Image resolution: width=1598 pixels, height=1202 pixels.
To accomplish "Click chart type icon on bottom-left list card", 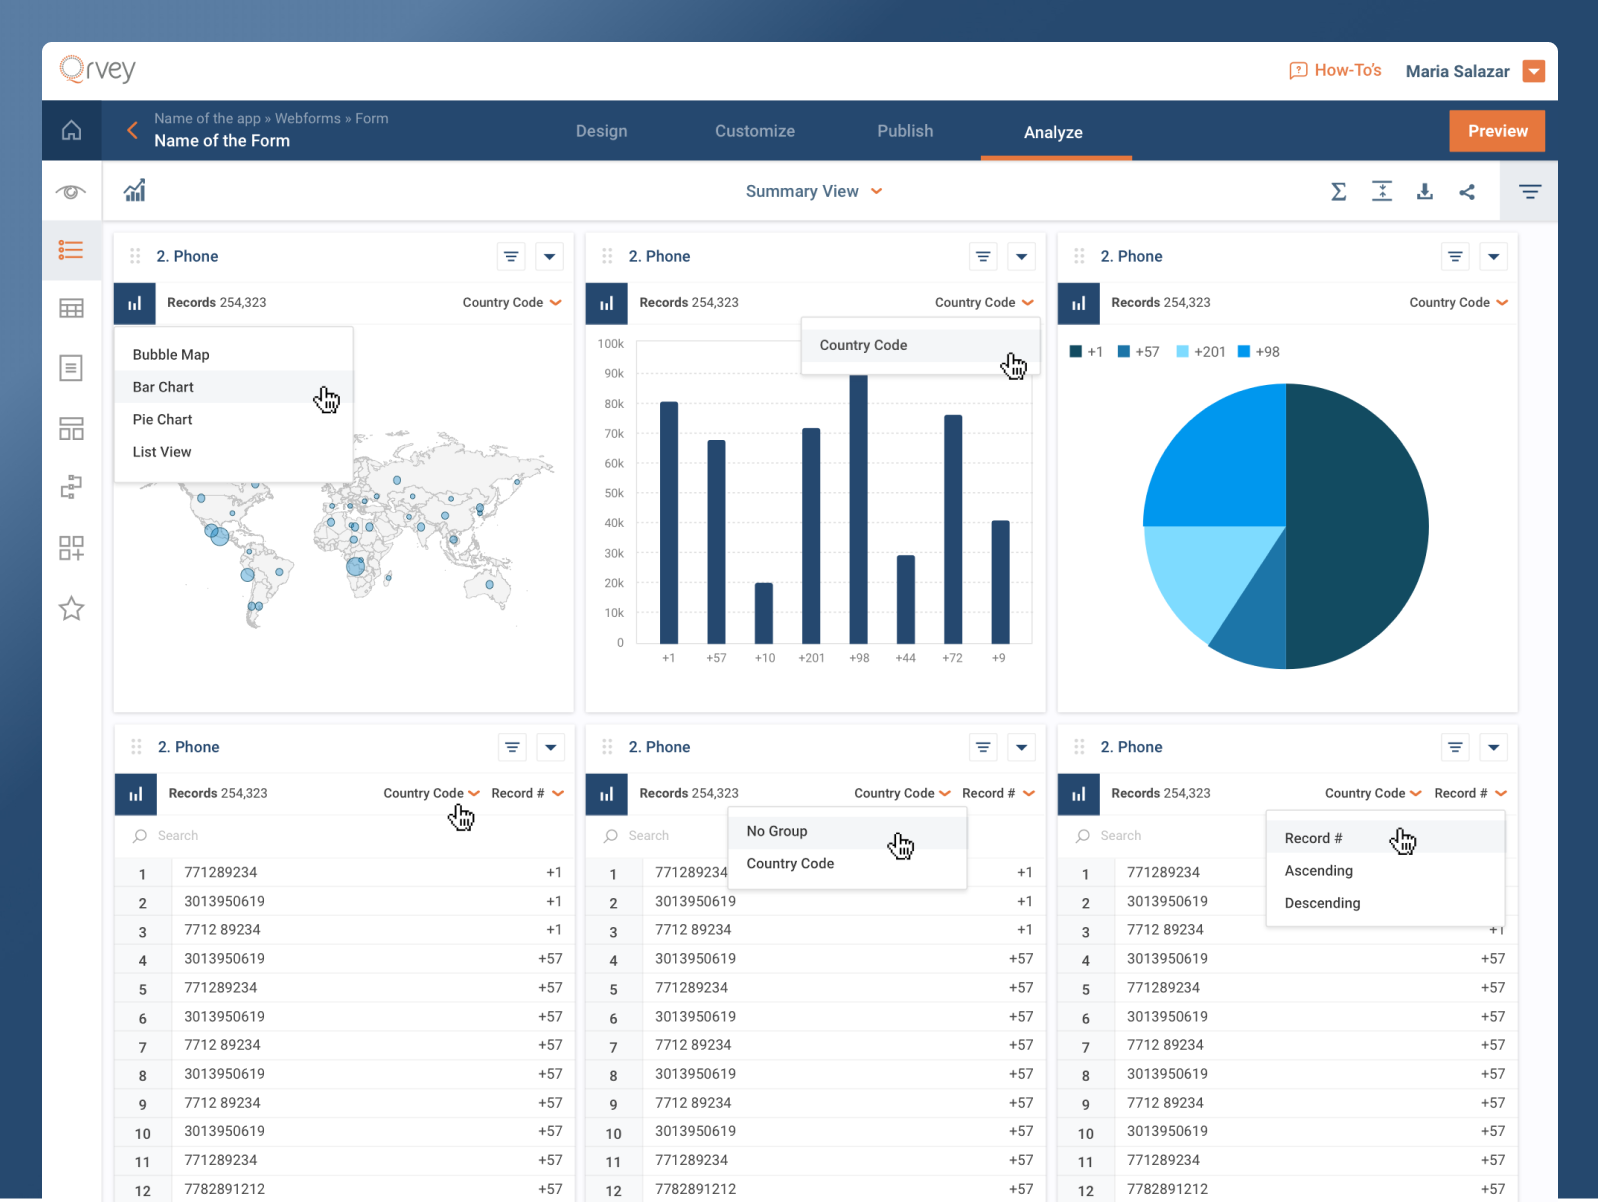I will (135, 794).
